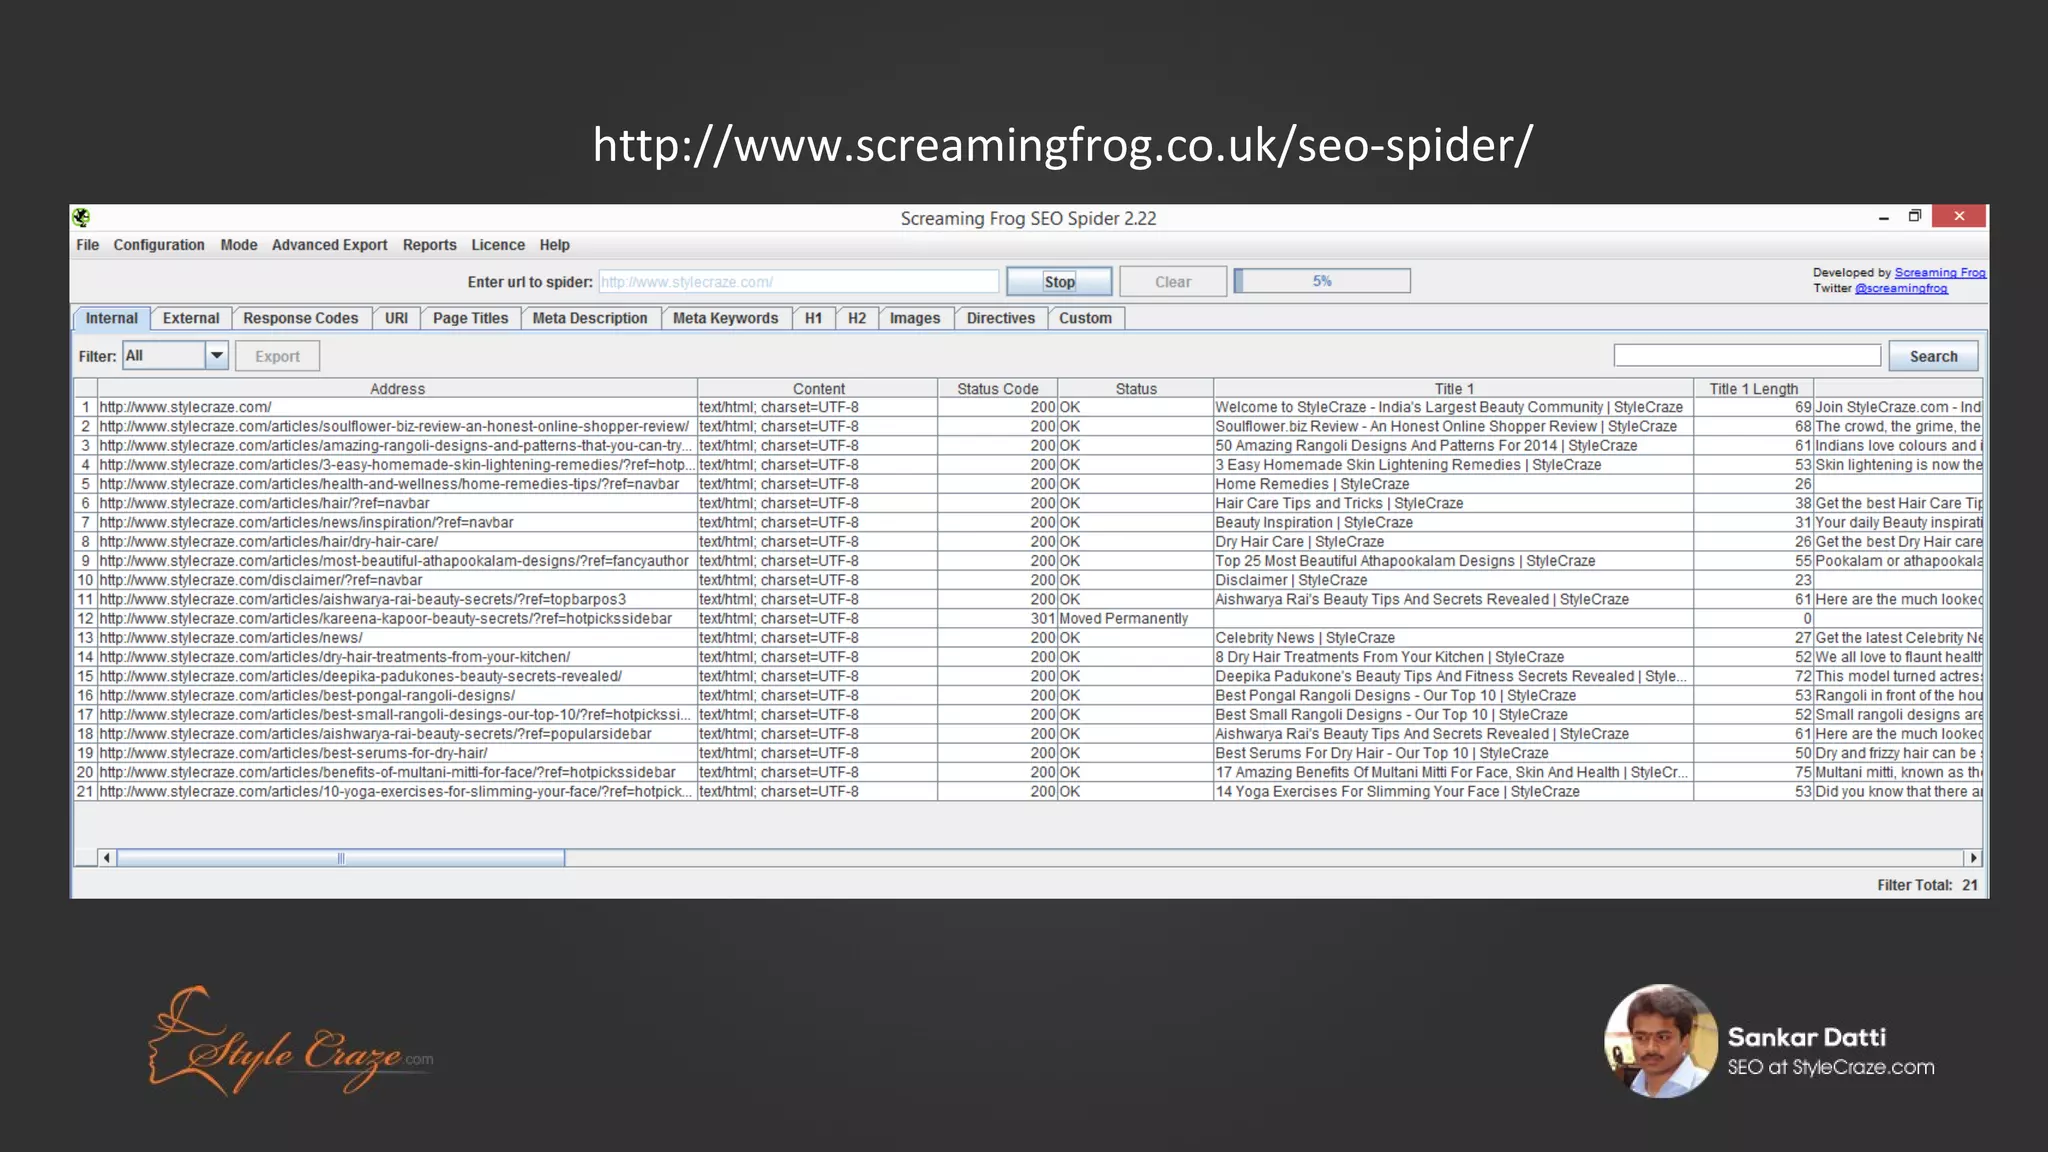2048x1152 pixels.
Task: Switch to the External tab
Action: [191, 318]
